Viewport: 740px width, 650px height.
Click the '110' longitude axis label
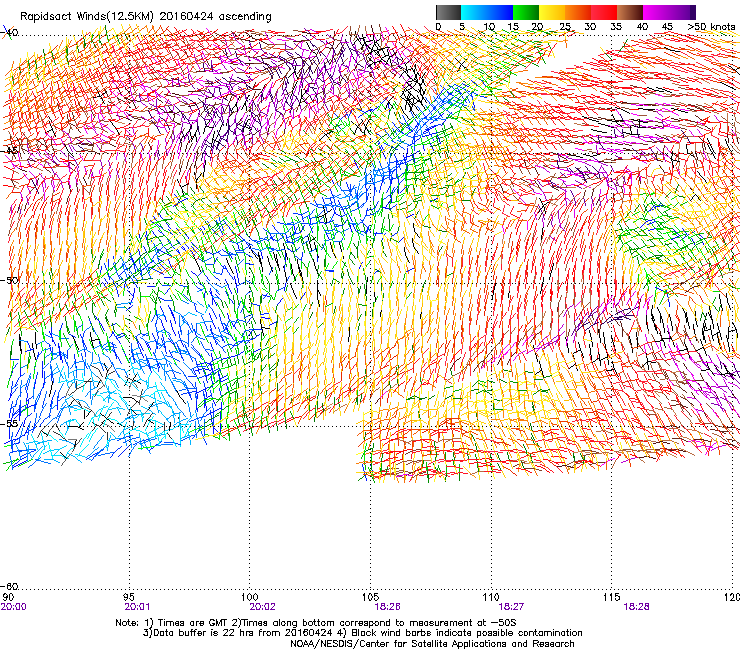[x=491, y=597]
